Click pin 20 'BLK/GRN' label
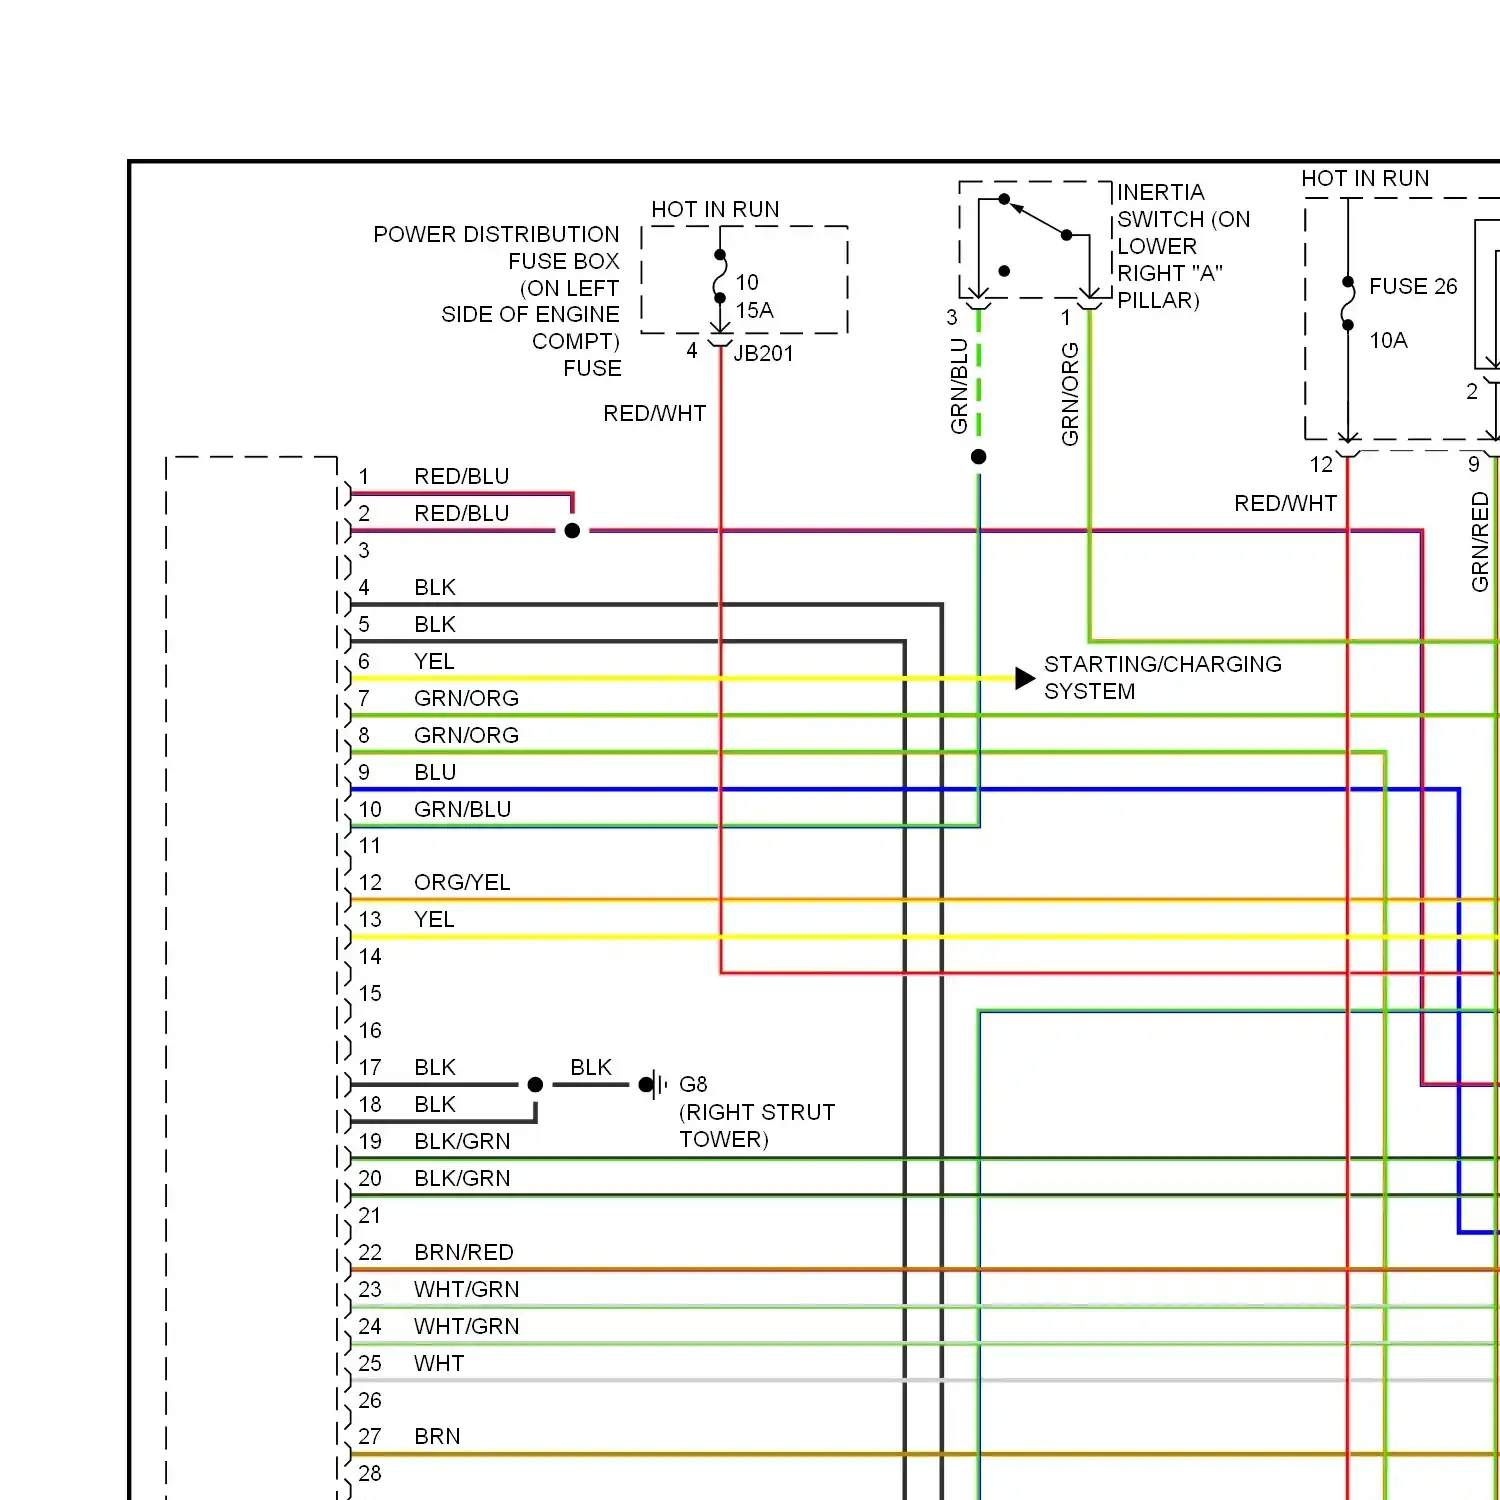This screenshot has width=1500, height=1500. click(462, 1178)
